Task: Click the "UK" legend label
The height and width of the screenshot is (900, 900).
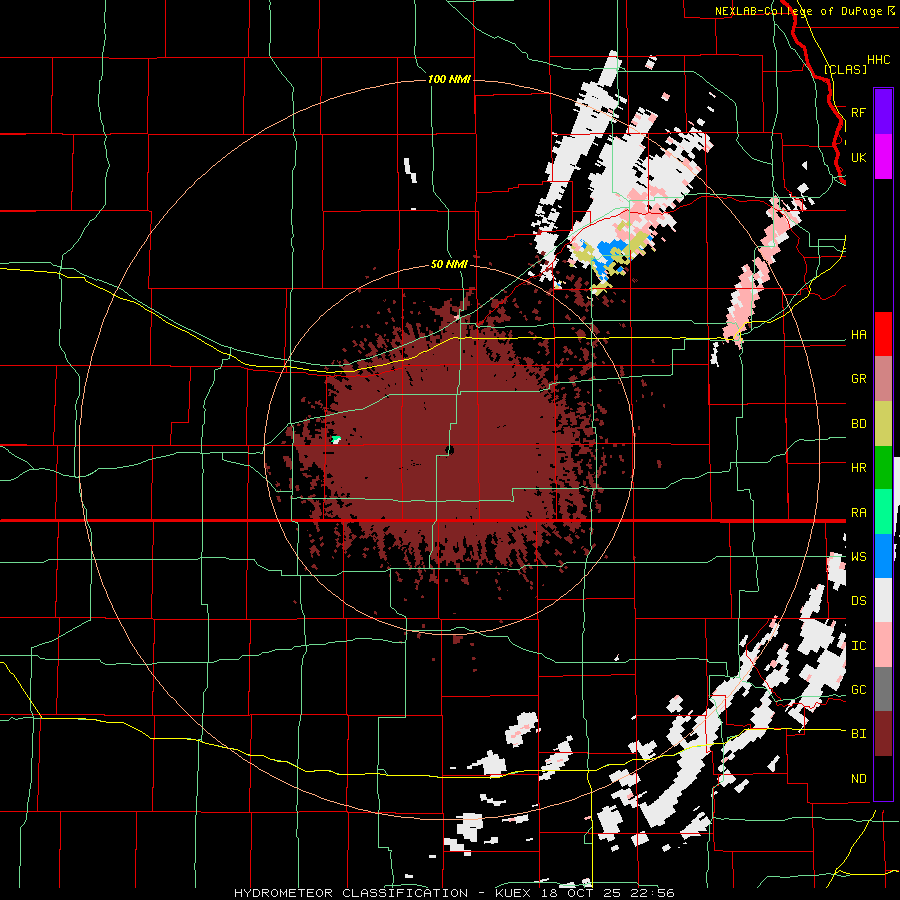Action: pos(858,157)
